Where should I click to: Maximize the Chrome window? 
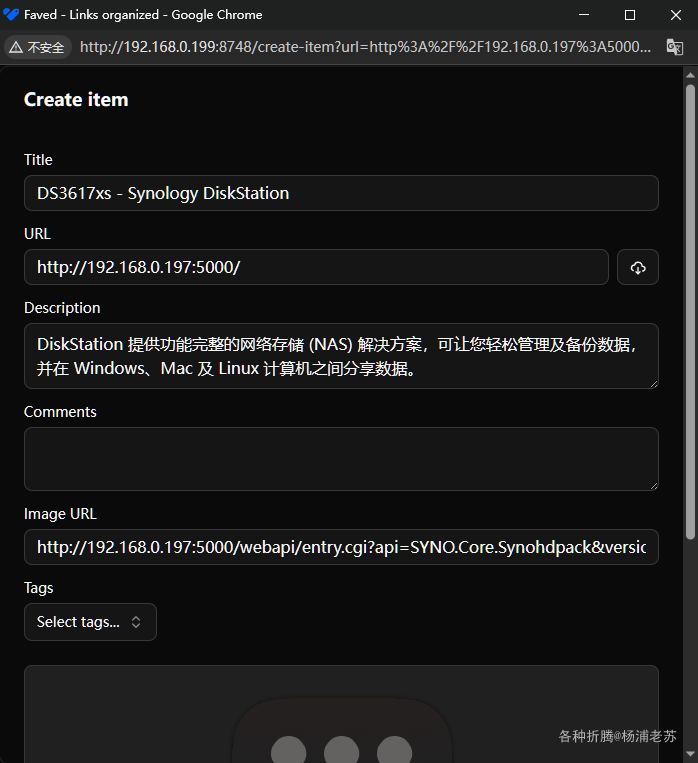[x=630, y=15]
